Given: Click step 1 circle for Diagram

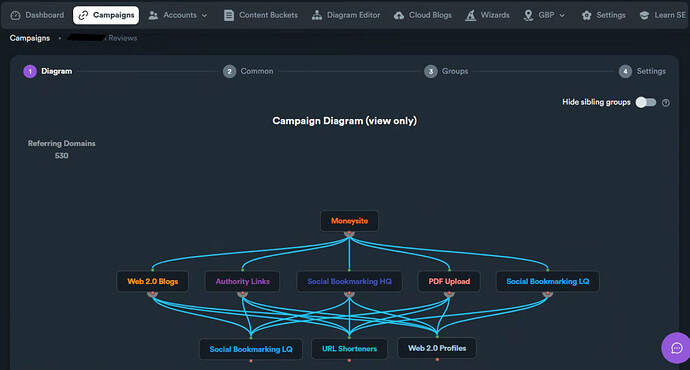Looking at the screenshot, I should [30, 71].
